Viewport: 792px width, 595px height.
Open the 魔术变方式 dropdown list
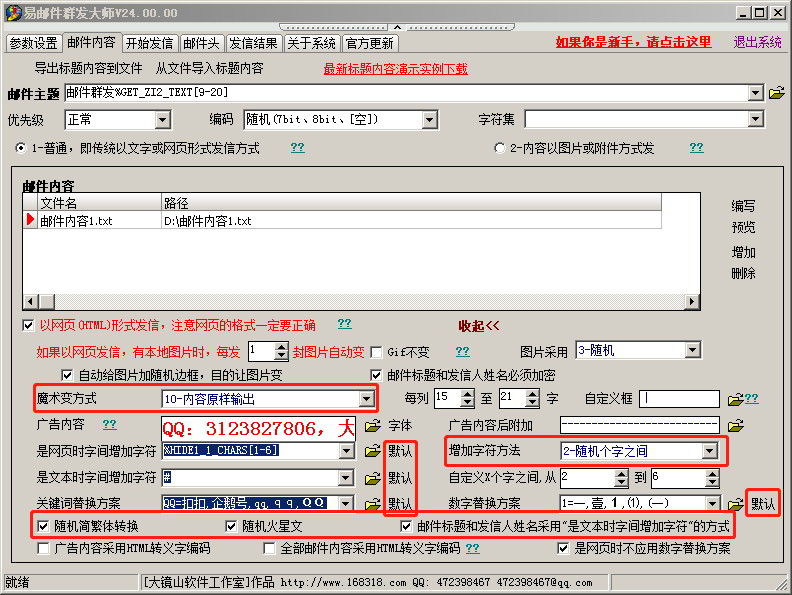tap(367, 399)
